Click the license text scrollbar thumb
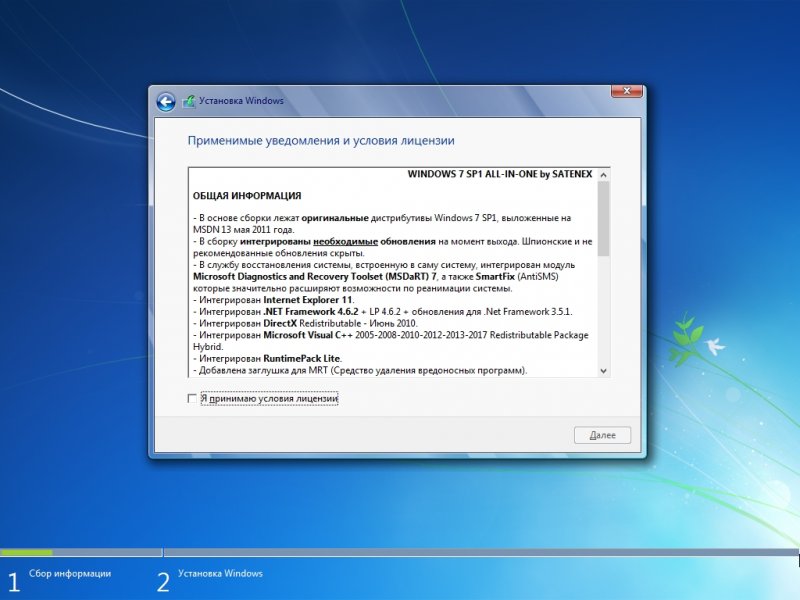Image resolution: width=800 pixels, height=600 pixels. point(604,219)
